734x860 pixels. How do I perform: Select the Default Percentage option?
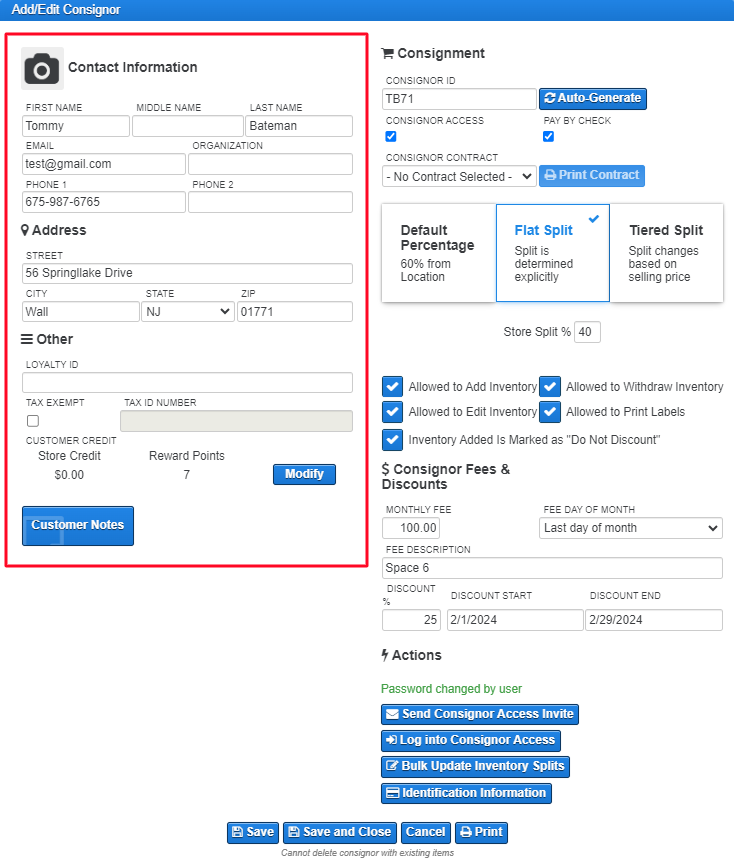[x=439, y=253]
